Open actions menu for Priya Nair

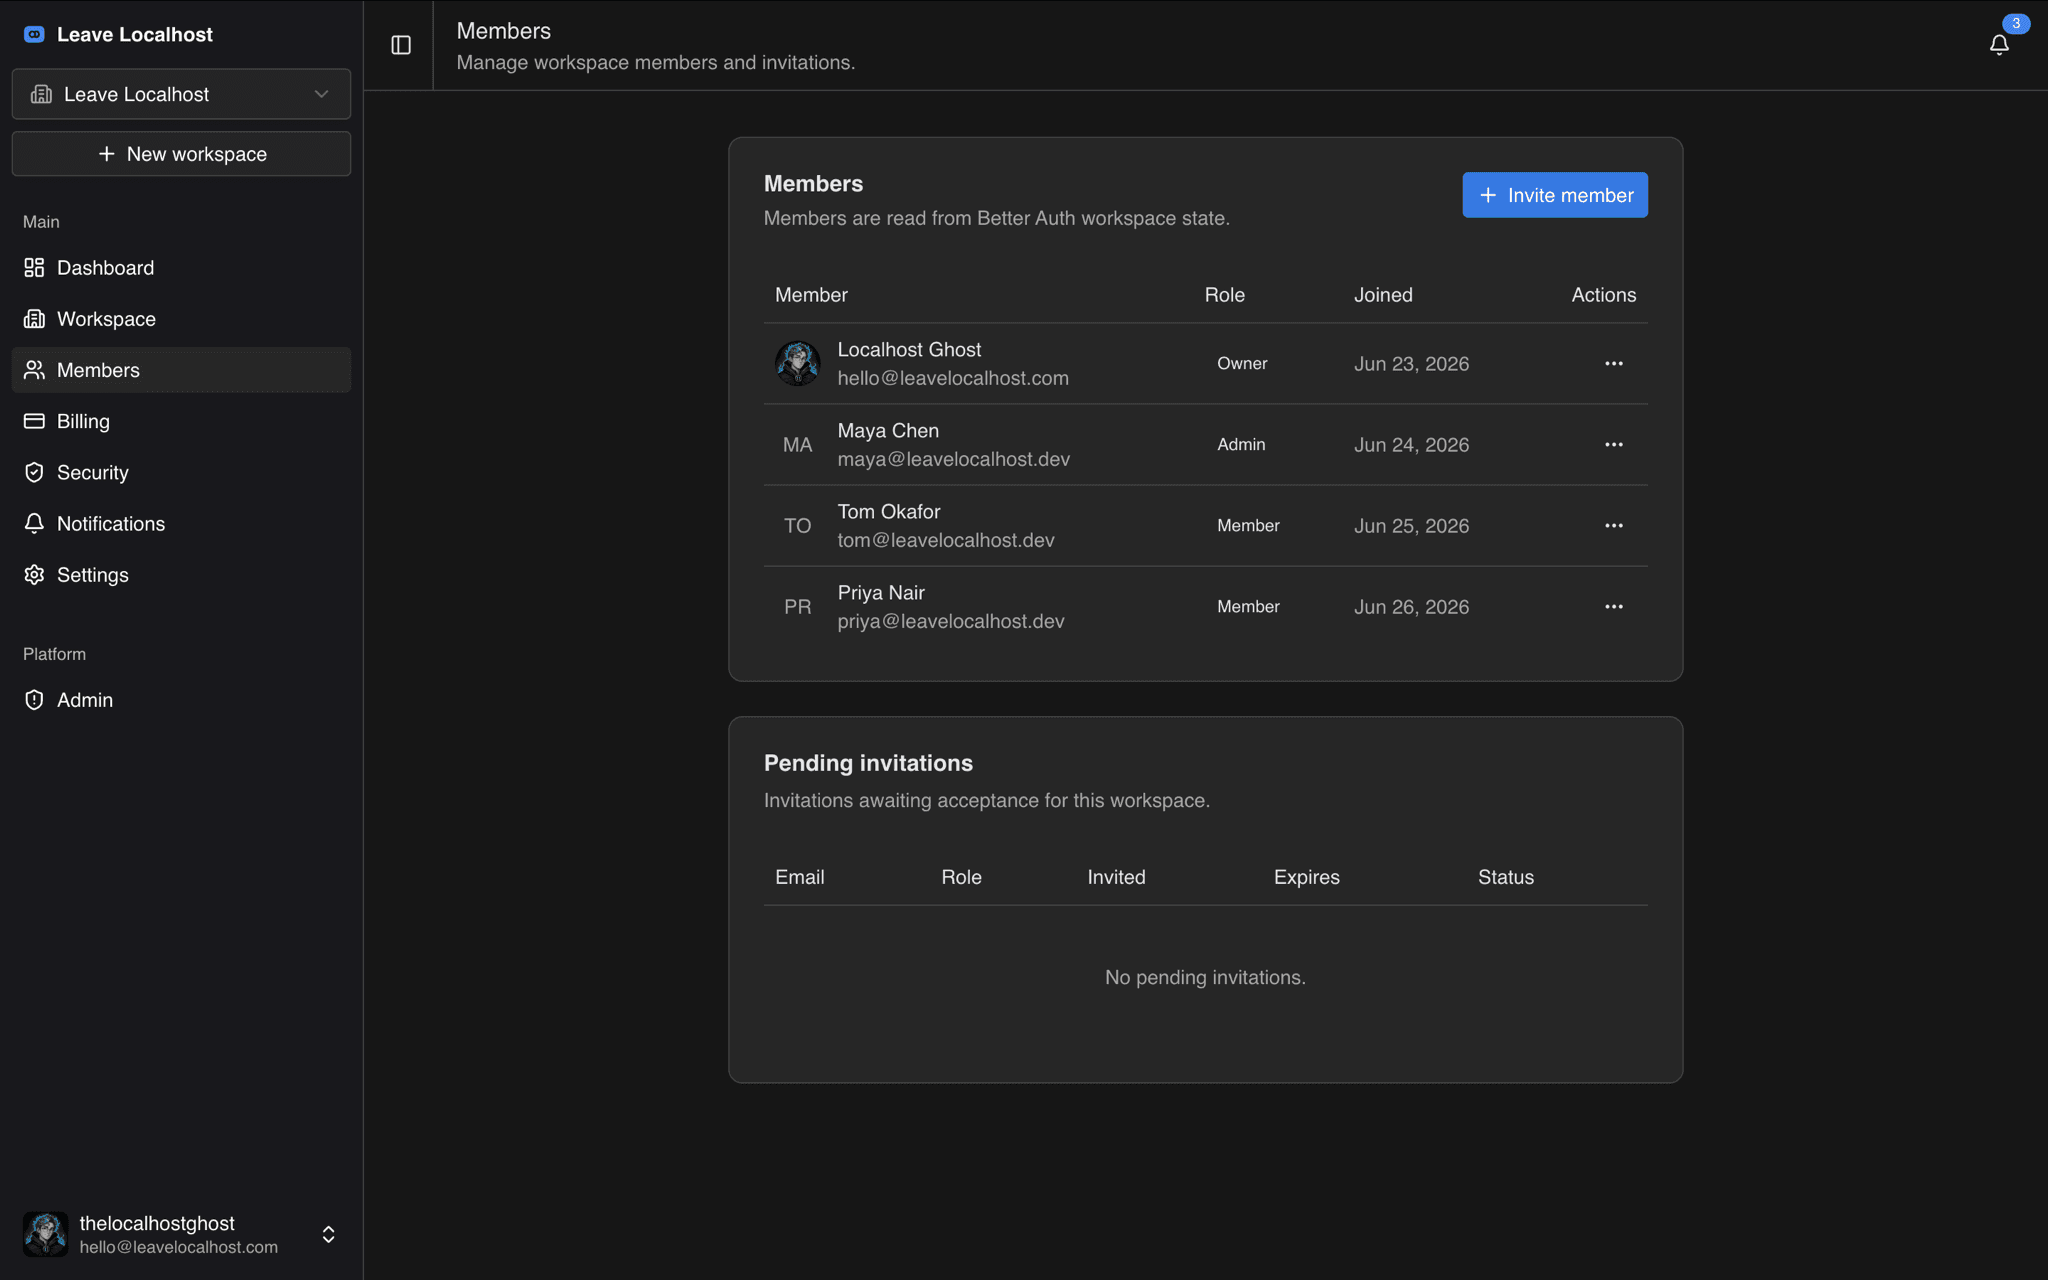pyautogui.click(x=1613, y=606)
